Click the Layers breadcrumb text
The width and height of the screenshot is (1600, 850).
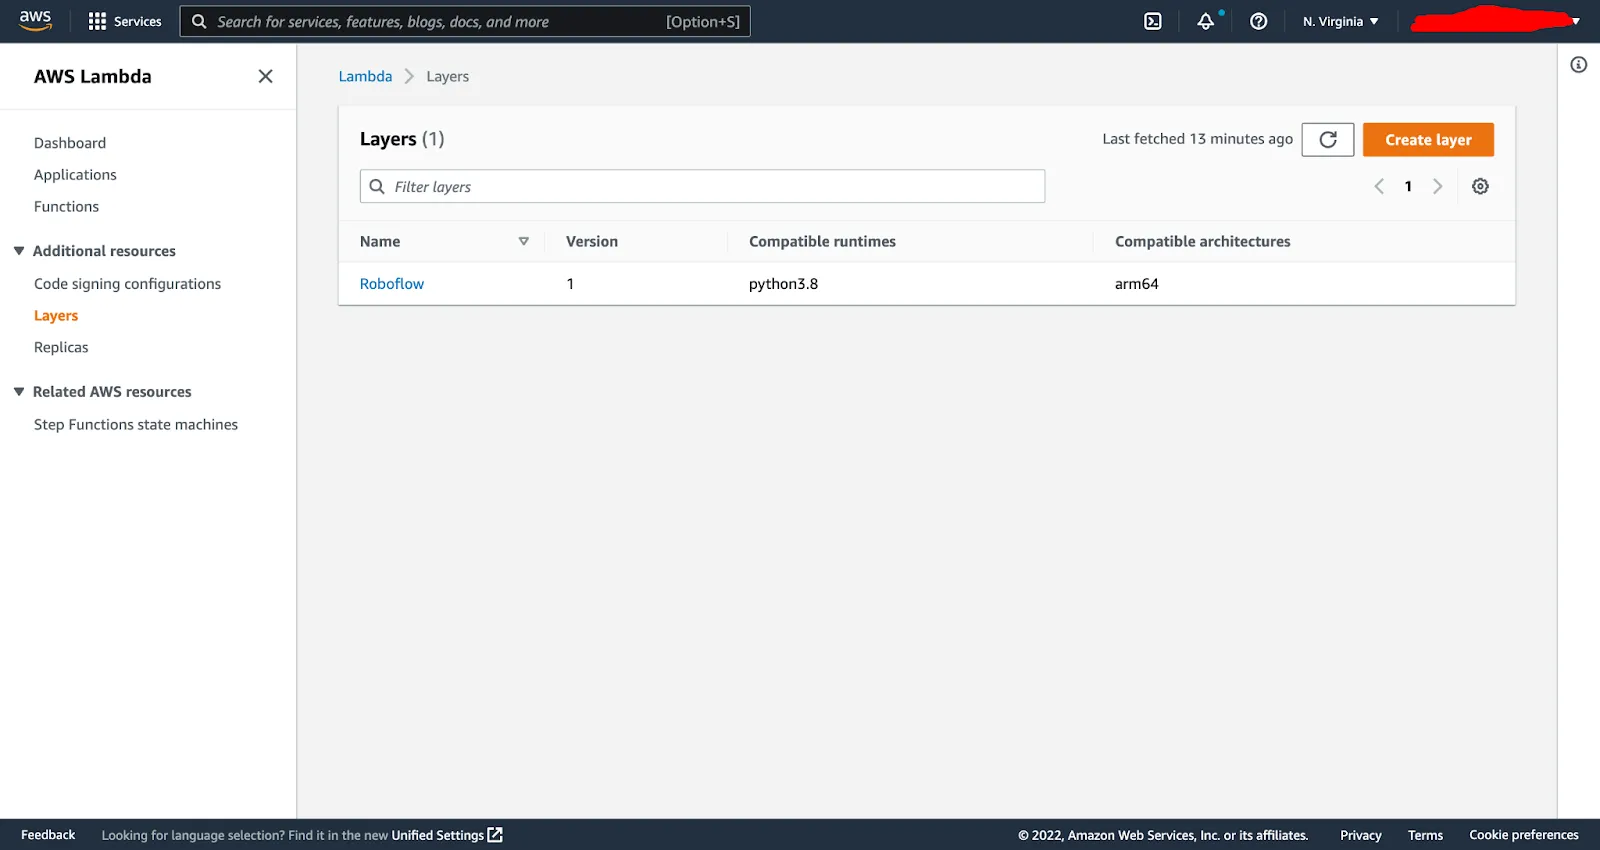pos(447,76)
